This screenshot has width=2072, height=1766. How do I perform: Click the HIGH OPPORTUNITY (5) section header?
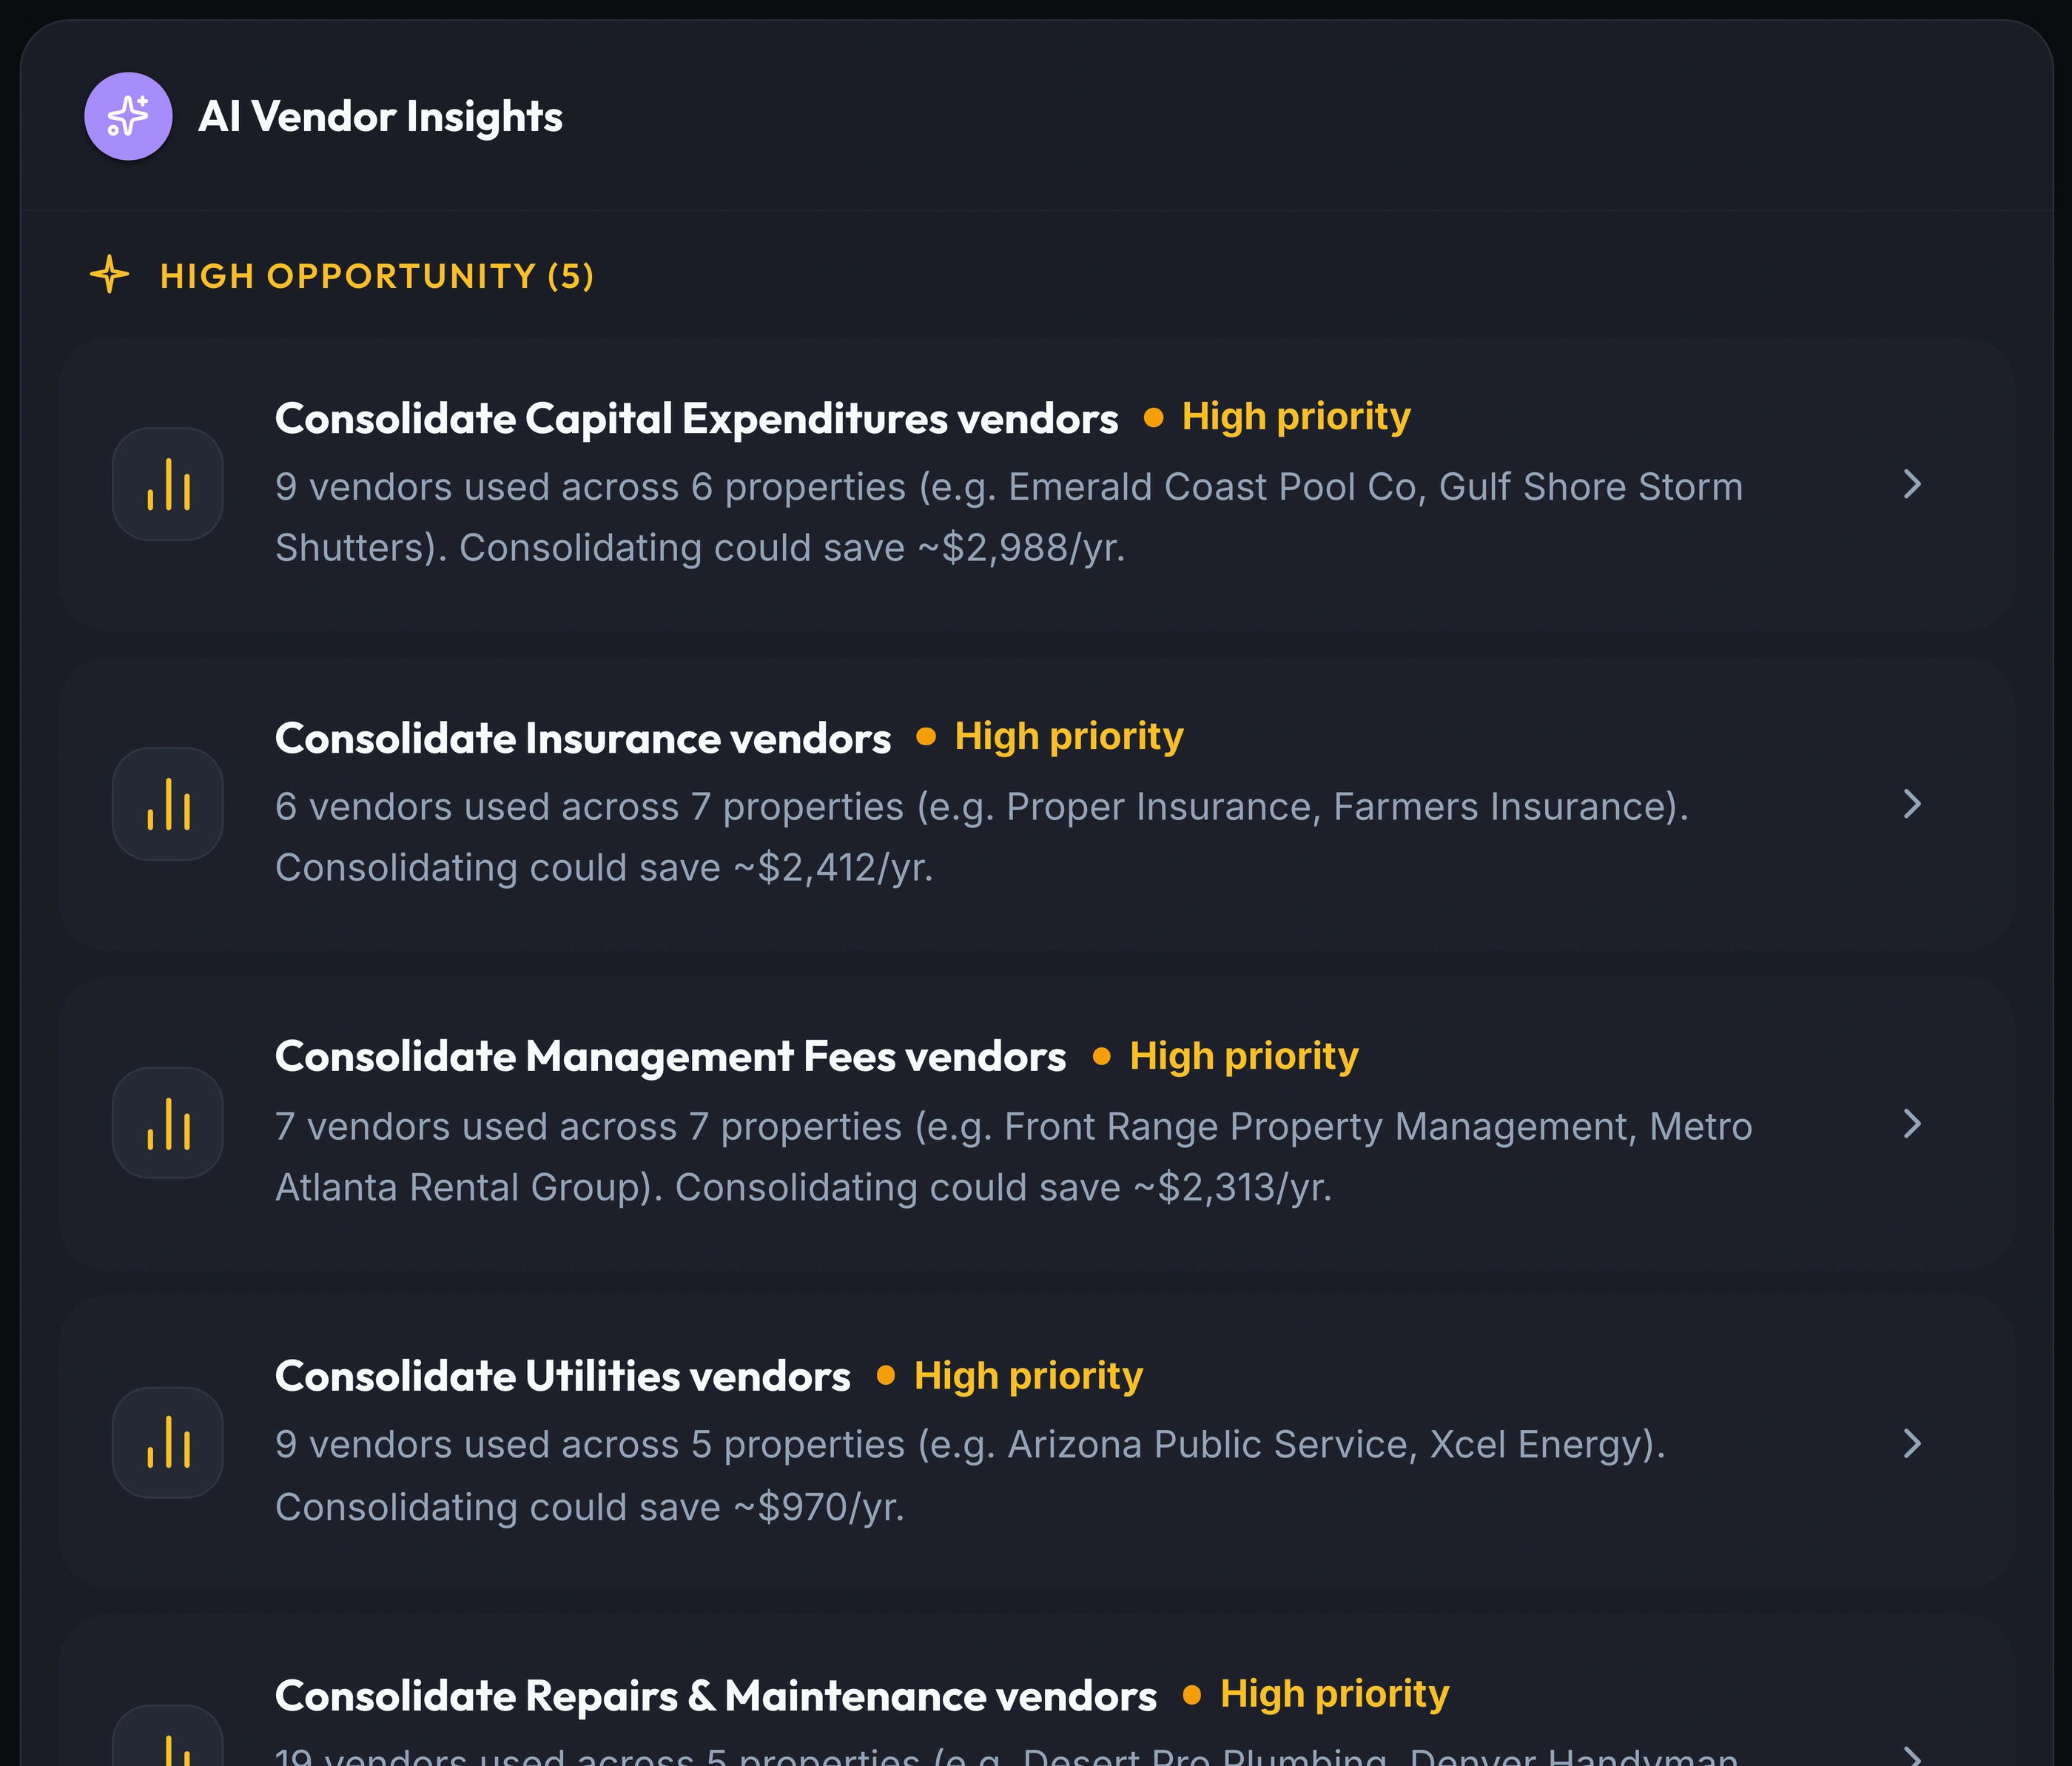(377, 276)
